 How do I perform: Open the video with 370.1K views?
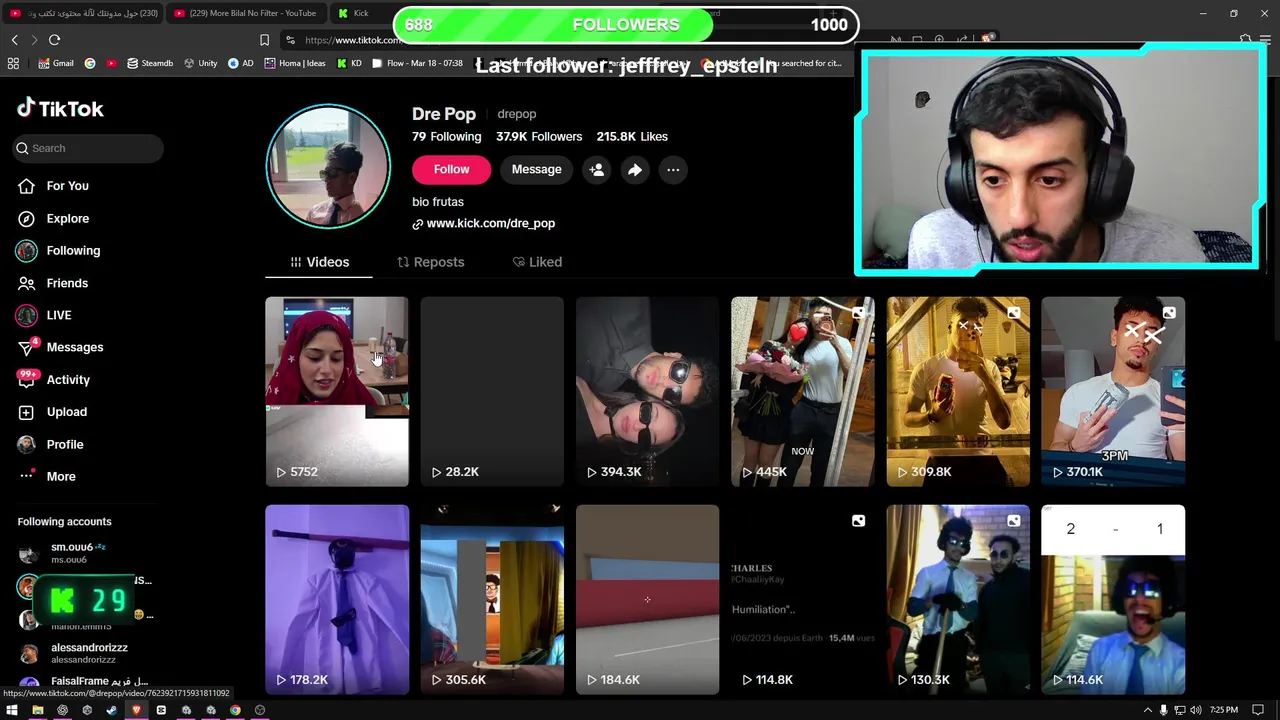click(x=1113, y=391)
